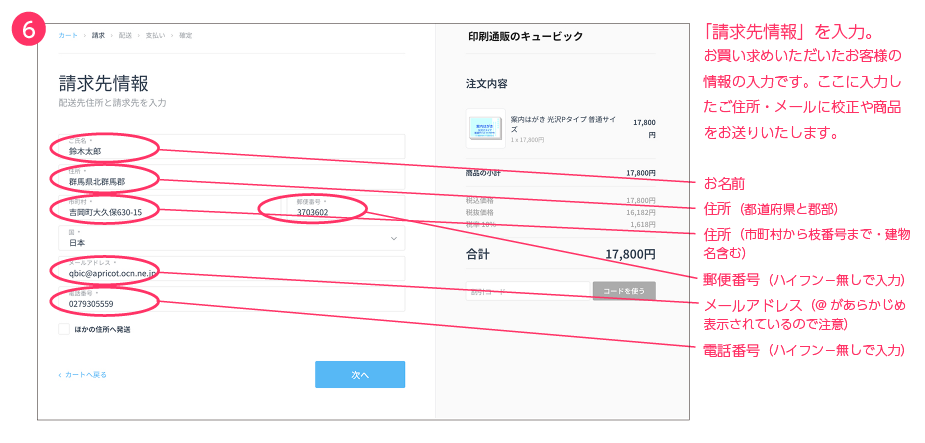Select the 請求 breadcrumb step
The image size is (925, 443).
(98, 35)
